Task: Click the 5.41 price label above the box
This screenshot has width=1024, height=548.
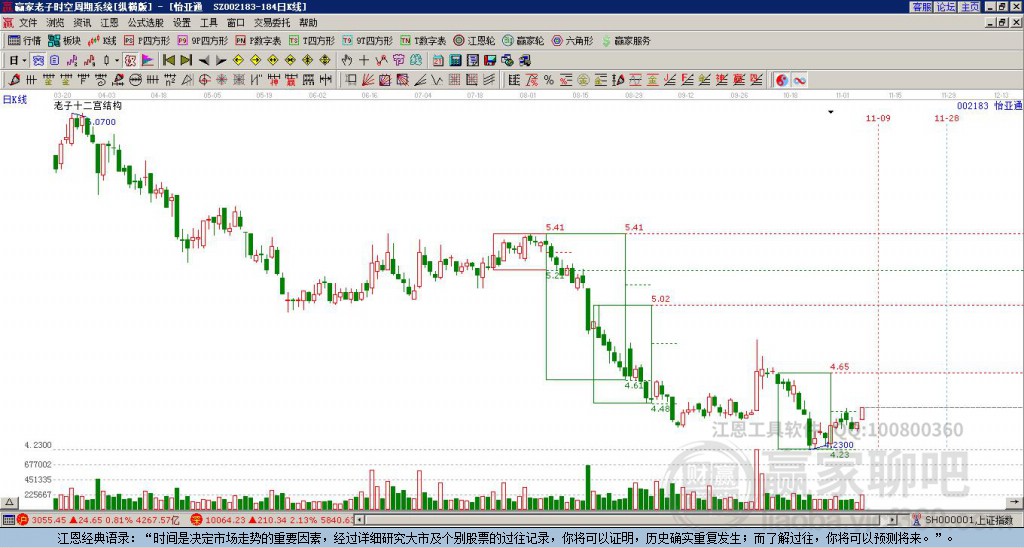Action: pos(554,227)
